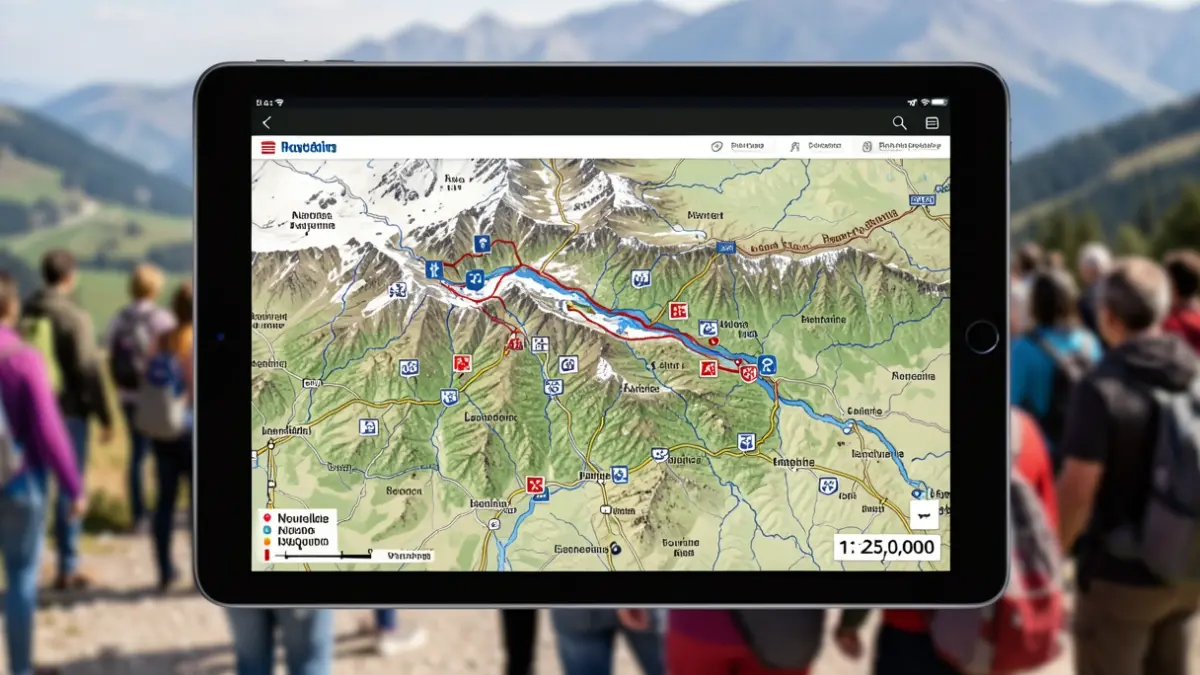The image size is (1200, 675).
Task: Open the red hamburger menu
Action: (x=267, y=147)
